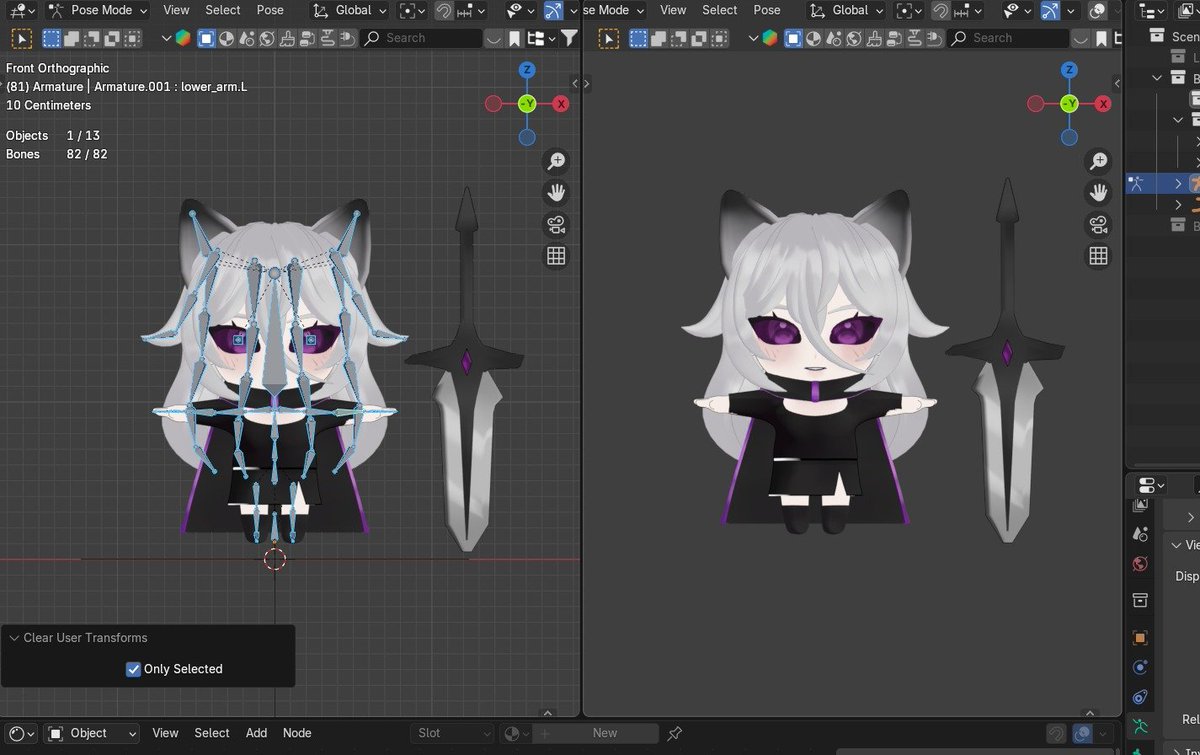Open Pose menu in right viewport header
This screenshot has height=755, width=1200.
click(x=767, y=10)
